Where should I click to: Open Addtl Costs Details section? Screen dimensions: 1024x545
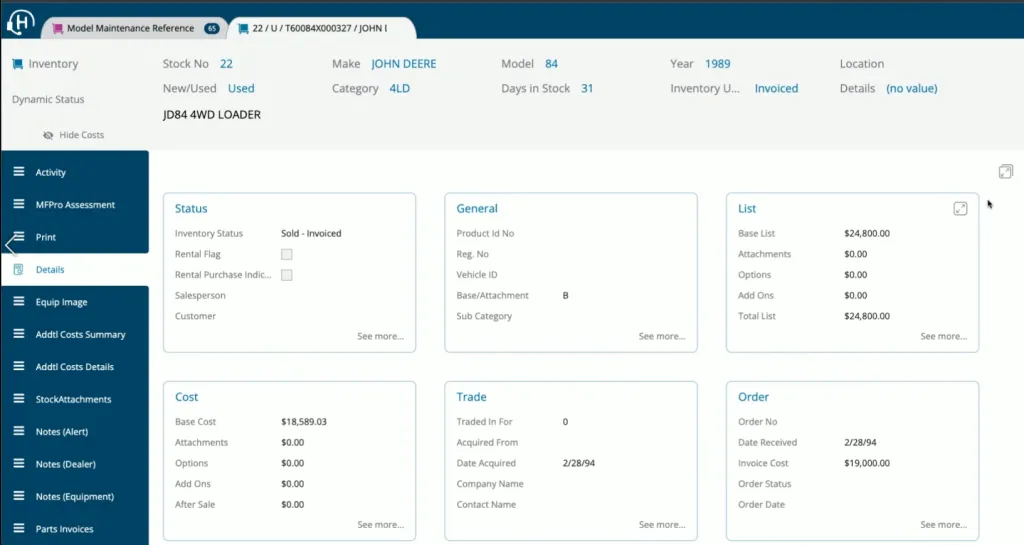coord(74,367)
